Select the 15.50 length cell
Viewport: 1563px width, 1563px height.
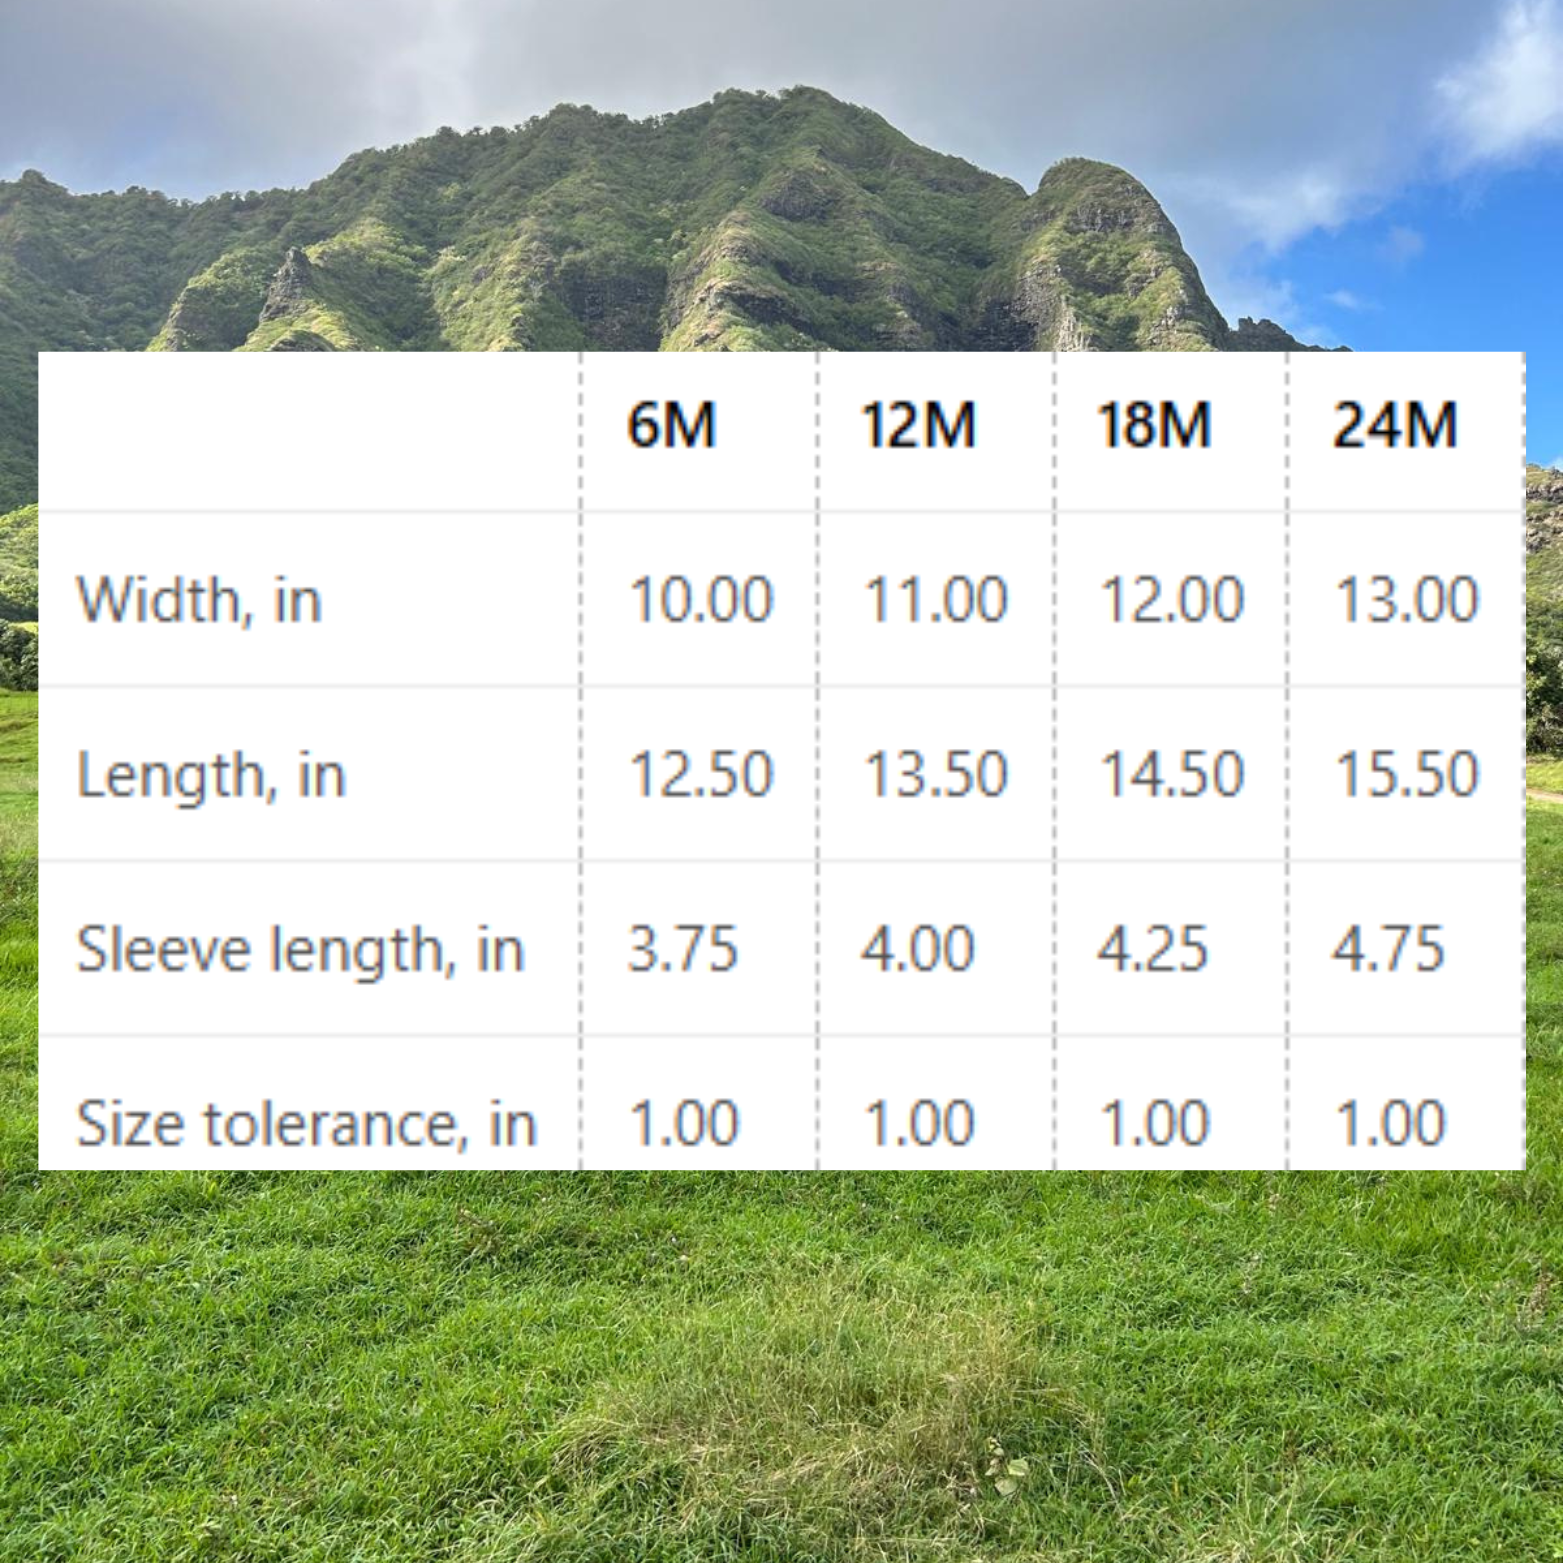1407,775
